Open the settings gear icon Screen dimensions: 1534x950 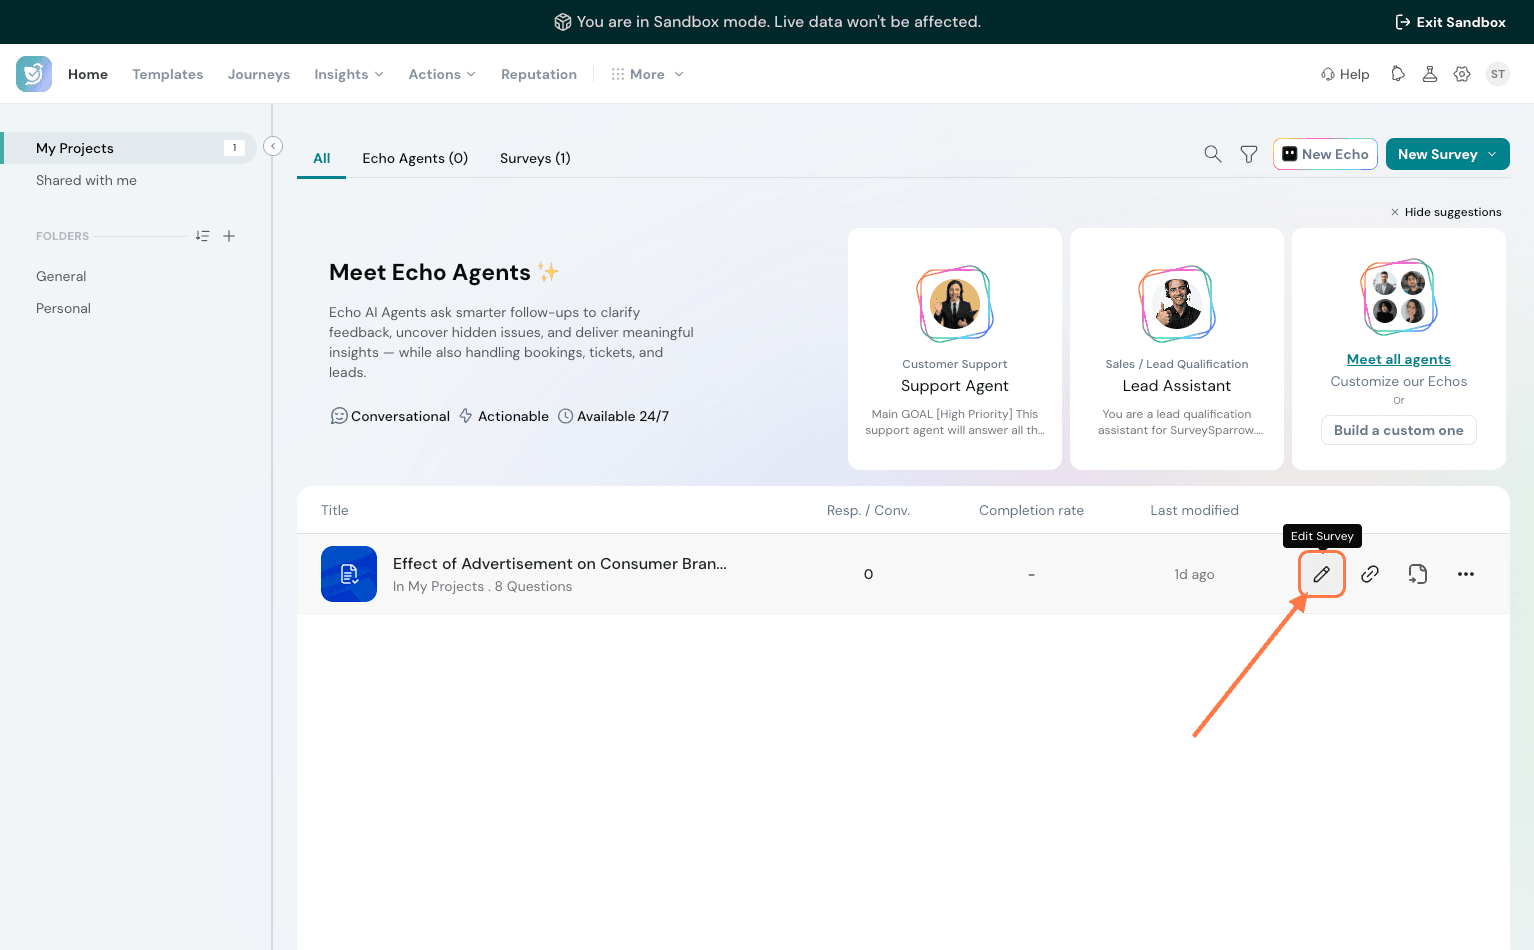(1462, 74)
